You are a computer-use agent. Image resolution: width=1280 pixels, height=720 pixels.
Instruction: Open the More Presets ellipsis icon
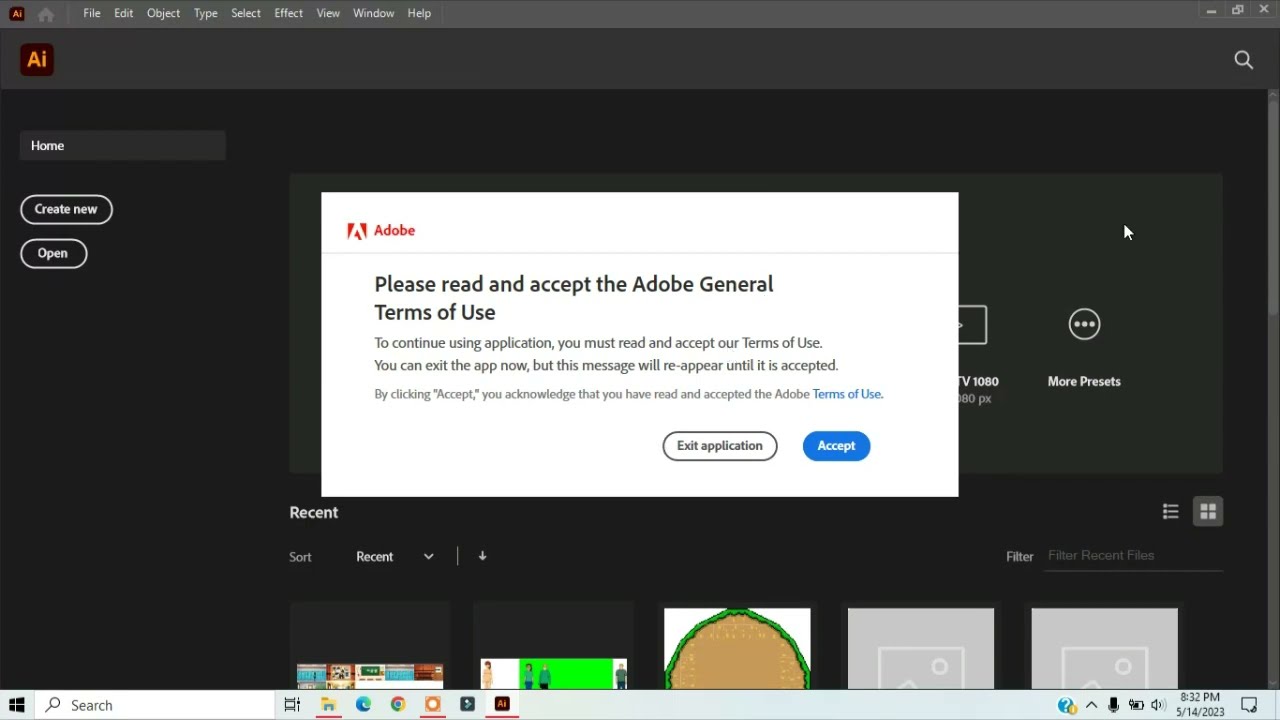[1084, 324]
